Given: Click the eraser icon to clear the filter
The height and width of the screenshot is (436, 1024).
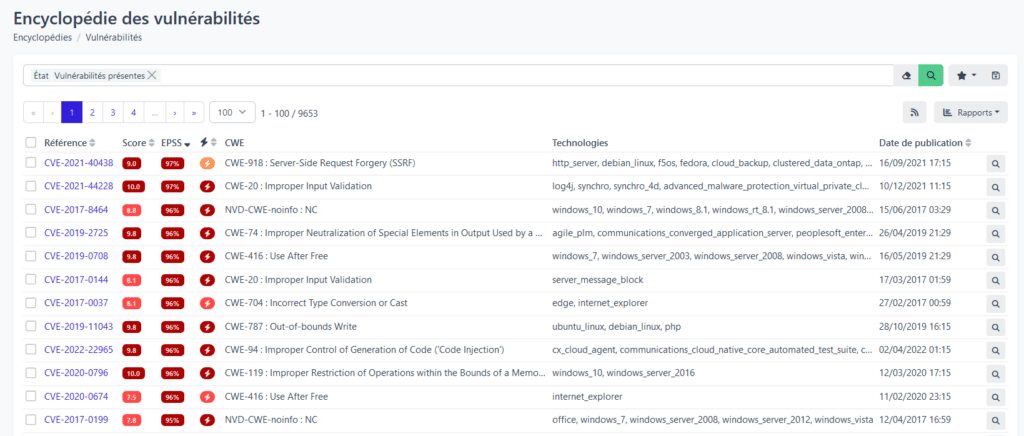Looking at the screenshot, I should pyautogui.click(x=906, y=76).
